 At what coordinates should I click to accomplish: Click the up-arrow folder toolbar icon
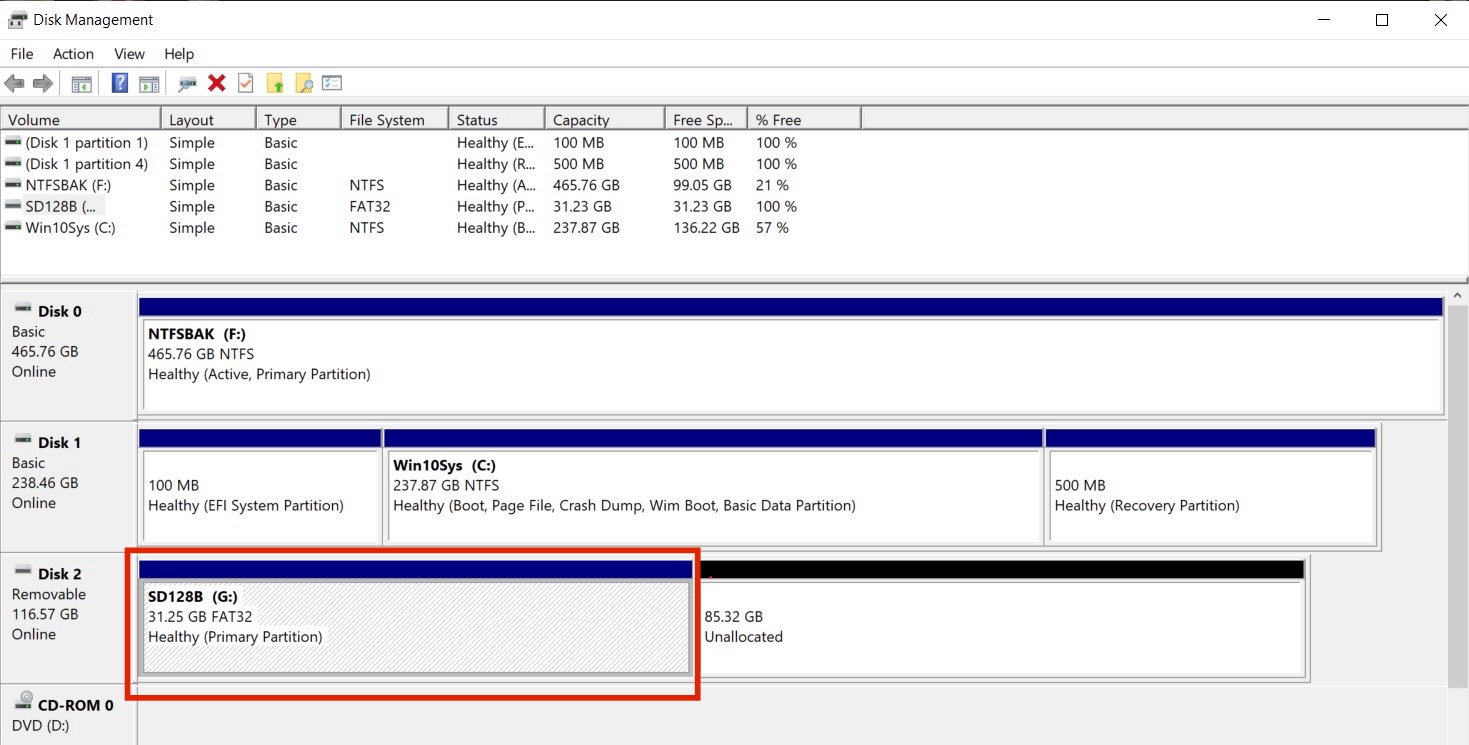coord(275,83)
